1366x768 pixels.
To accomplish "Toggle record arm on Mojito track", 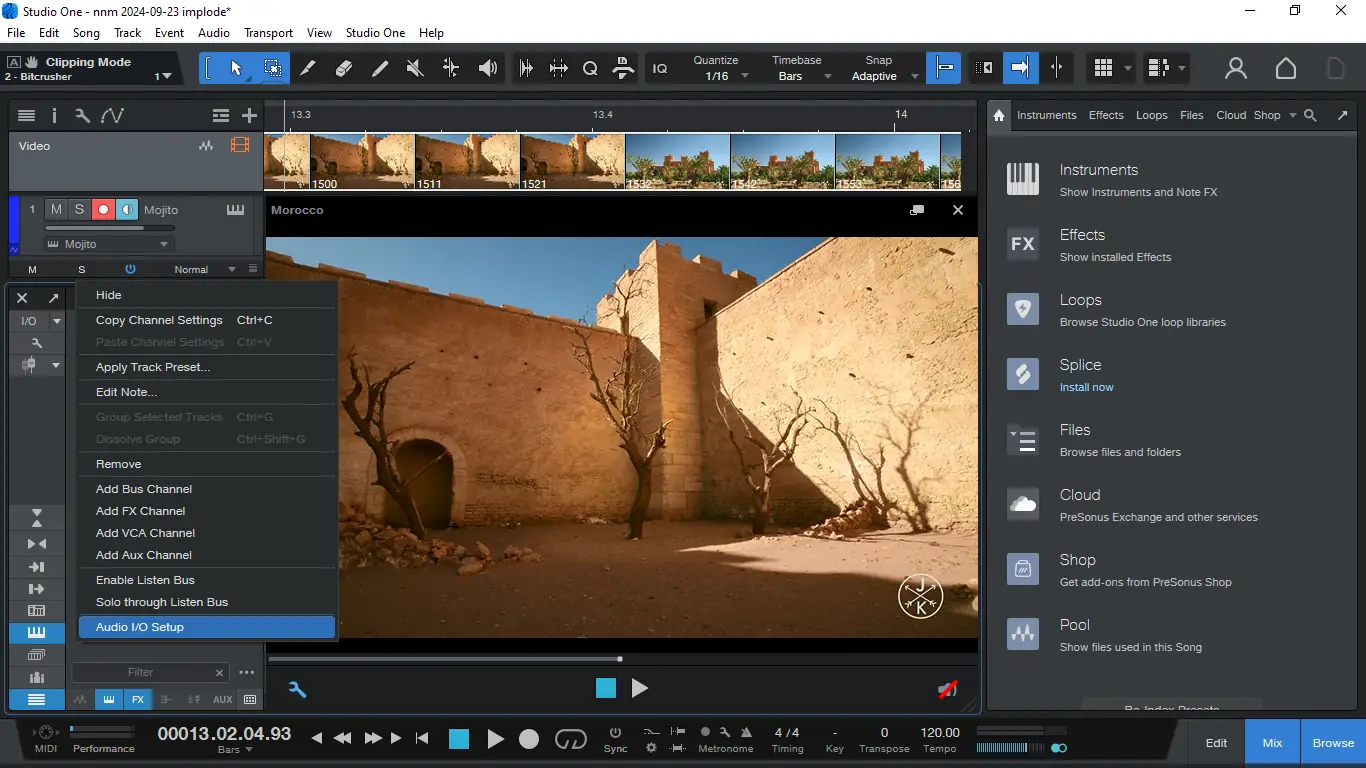I will coord(102,210).
